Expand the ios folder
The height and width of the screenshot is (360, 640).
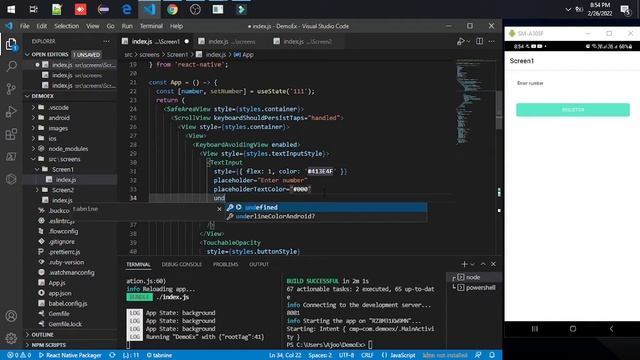[x=33, y=138]
